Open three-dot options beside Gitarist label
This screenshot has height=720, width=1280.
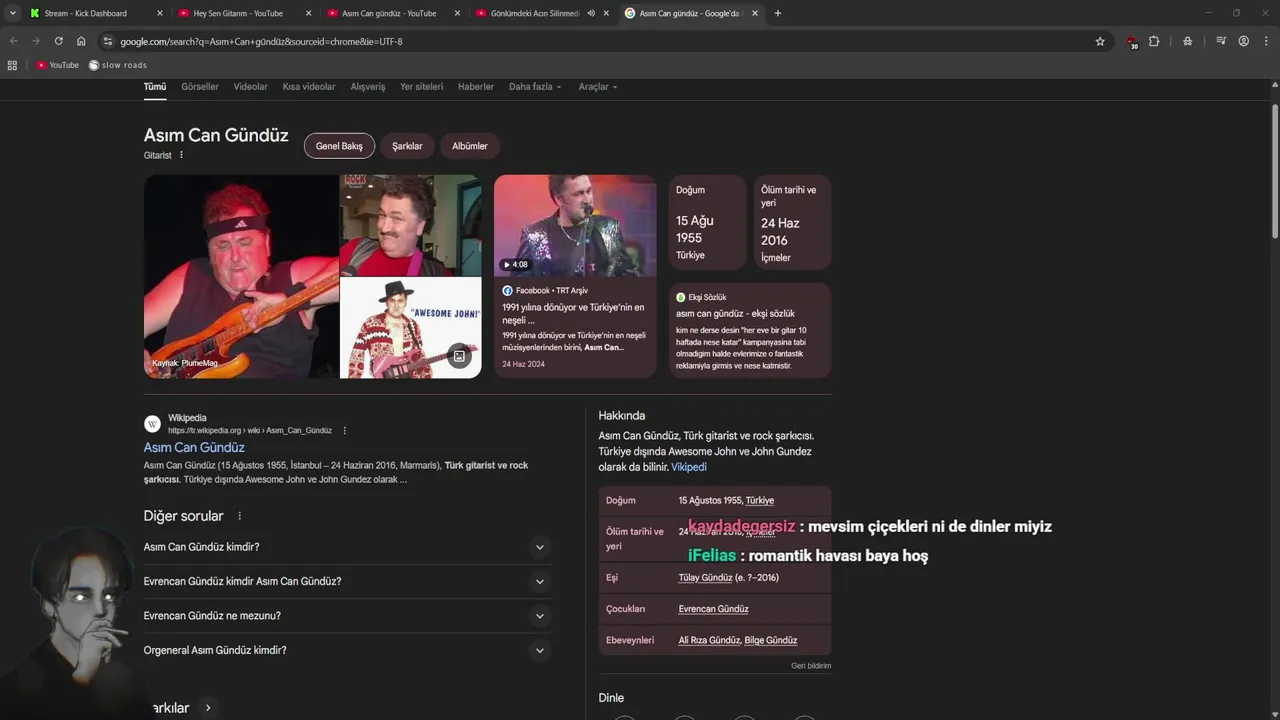181,155
